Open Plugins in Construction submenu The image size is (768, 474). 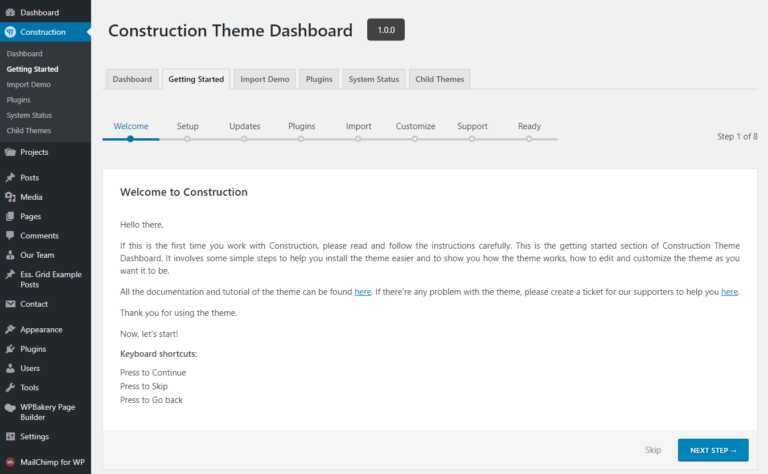[19, 100]
